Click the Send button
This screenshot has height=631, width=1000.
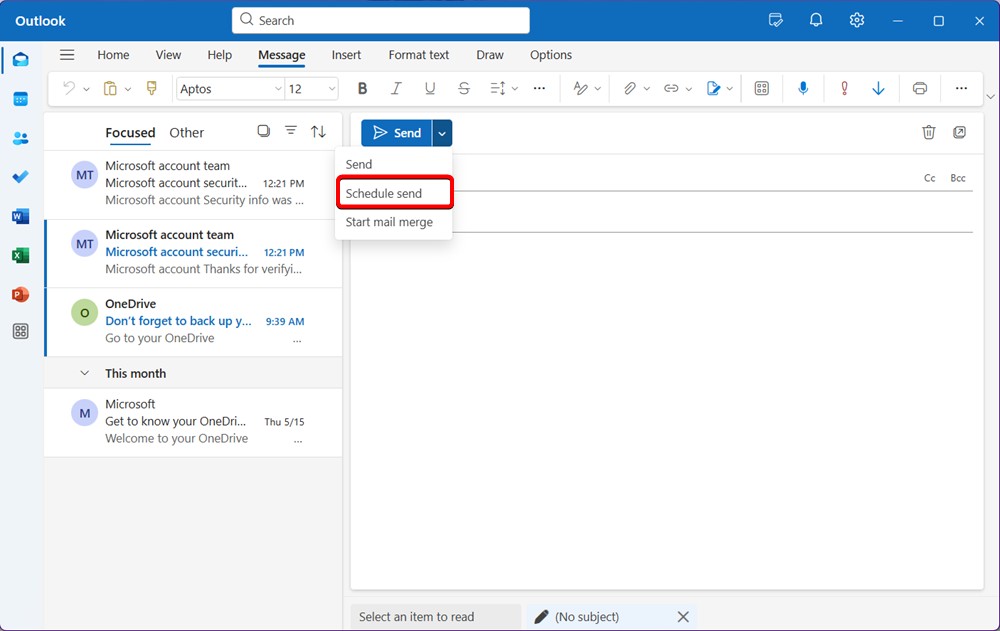397,132
